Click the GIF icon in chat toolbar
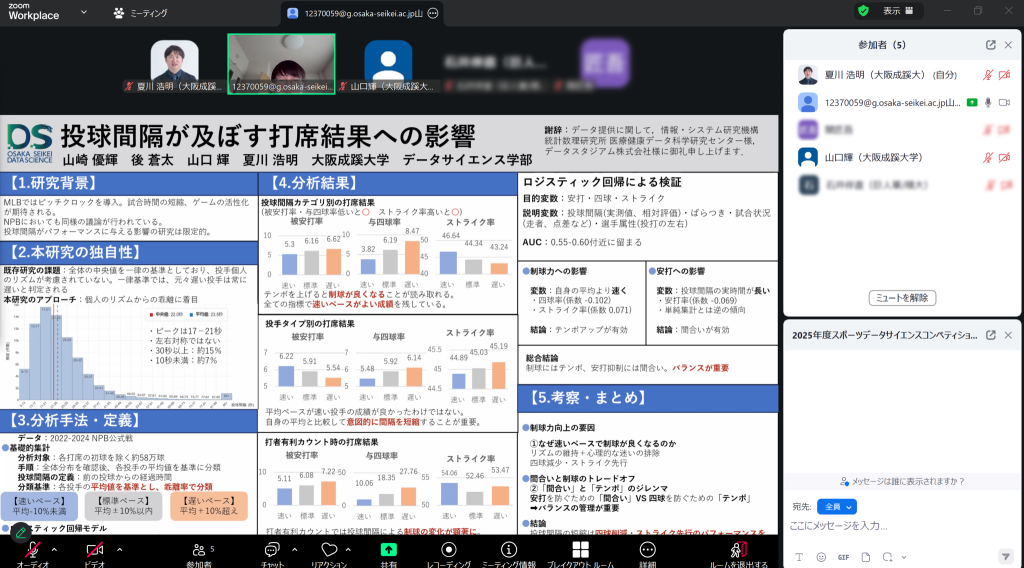This screenshot has height=568, width=1024. [842, 556]
